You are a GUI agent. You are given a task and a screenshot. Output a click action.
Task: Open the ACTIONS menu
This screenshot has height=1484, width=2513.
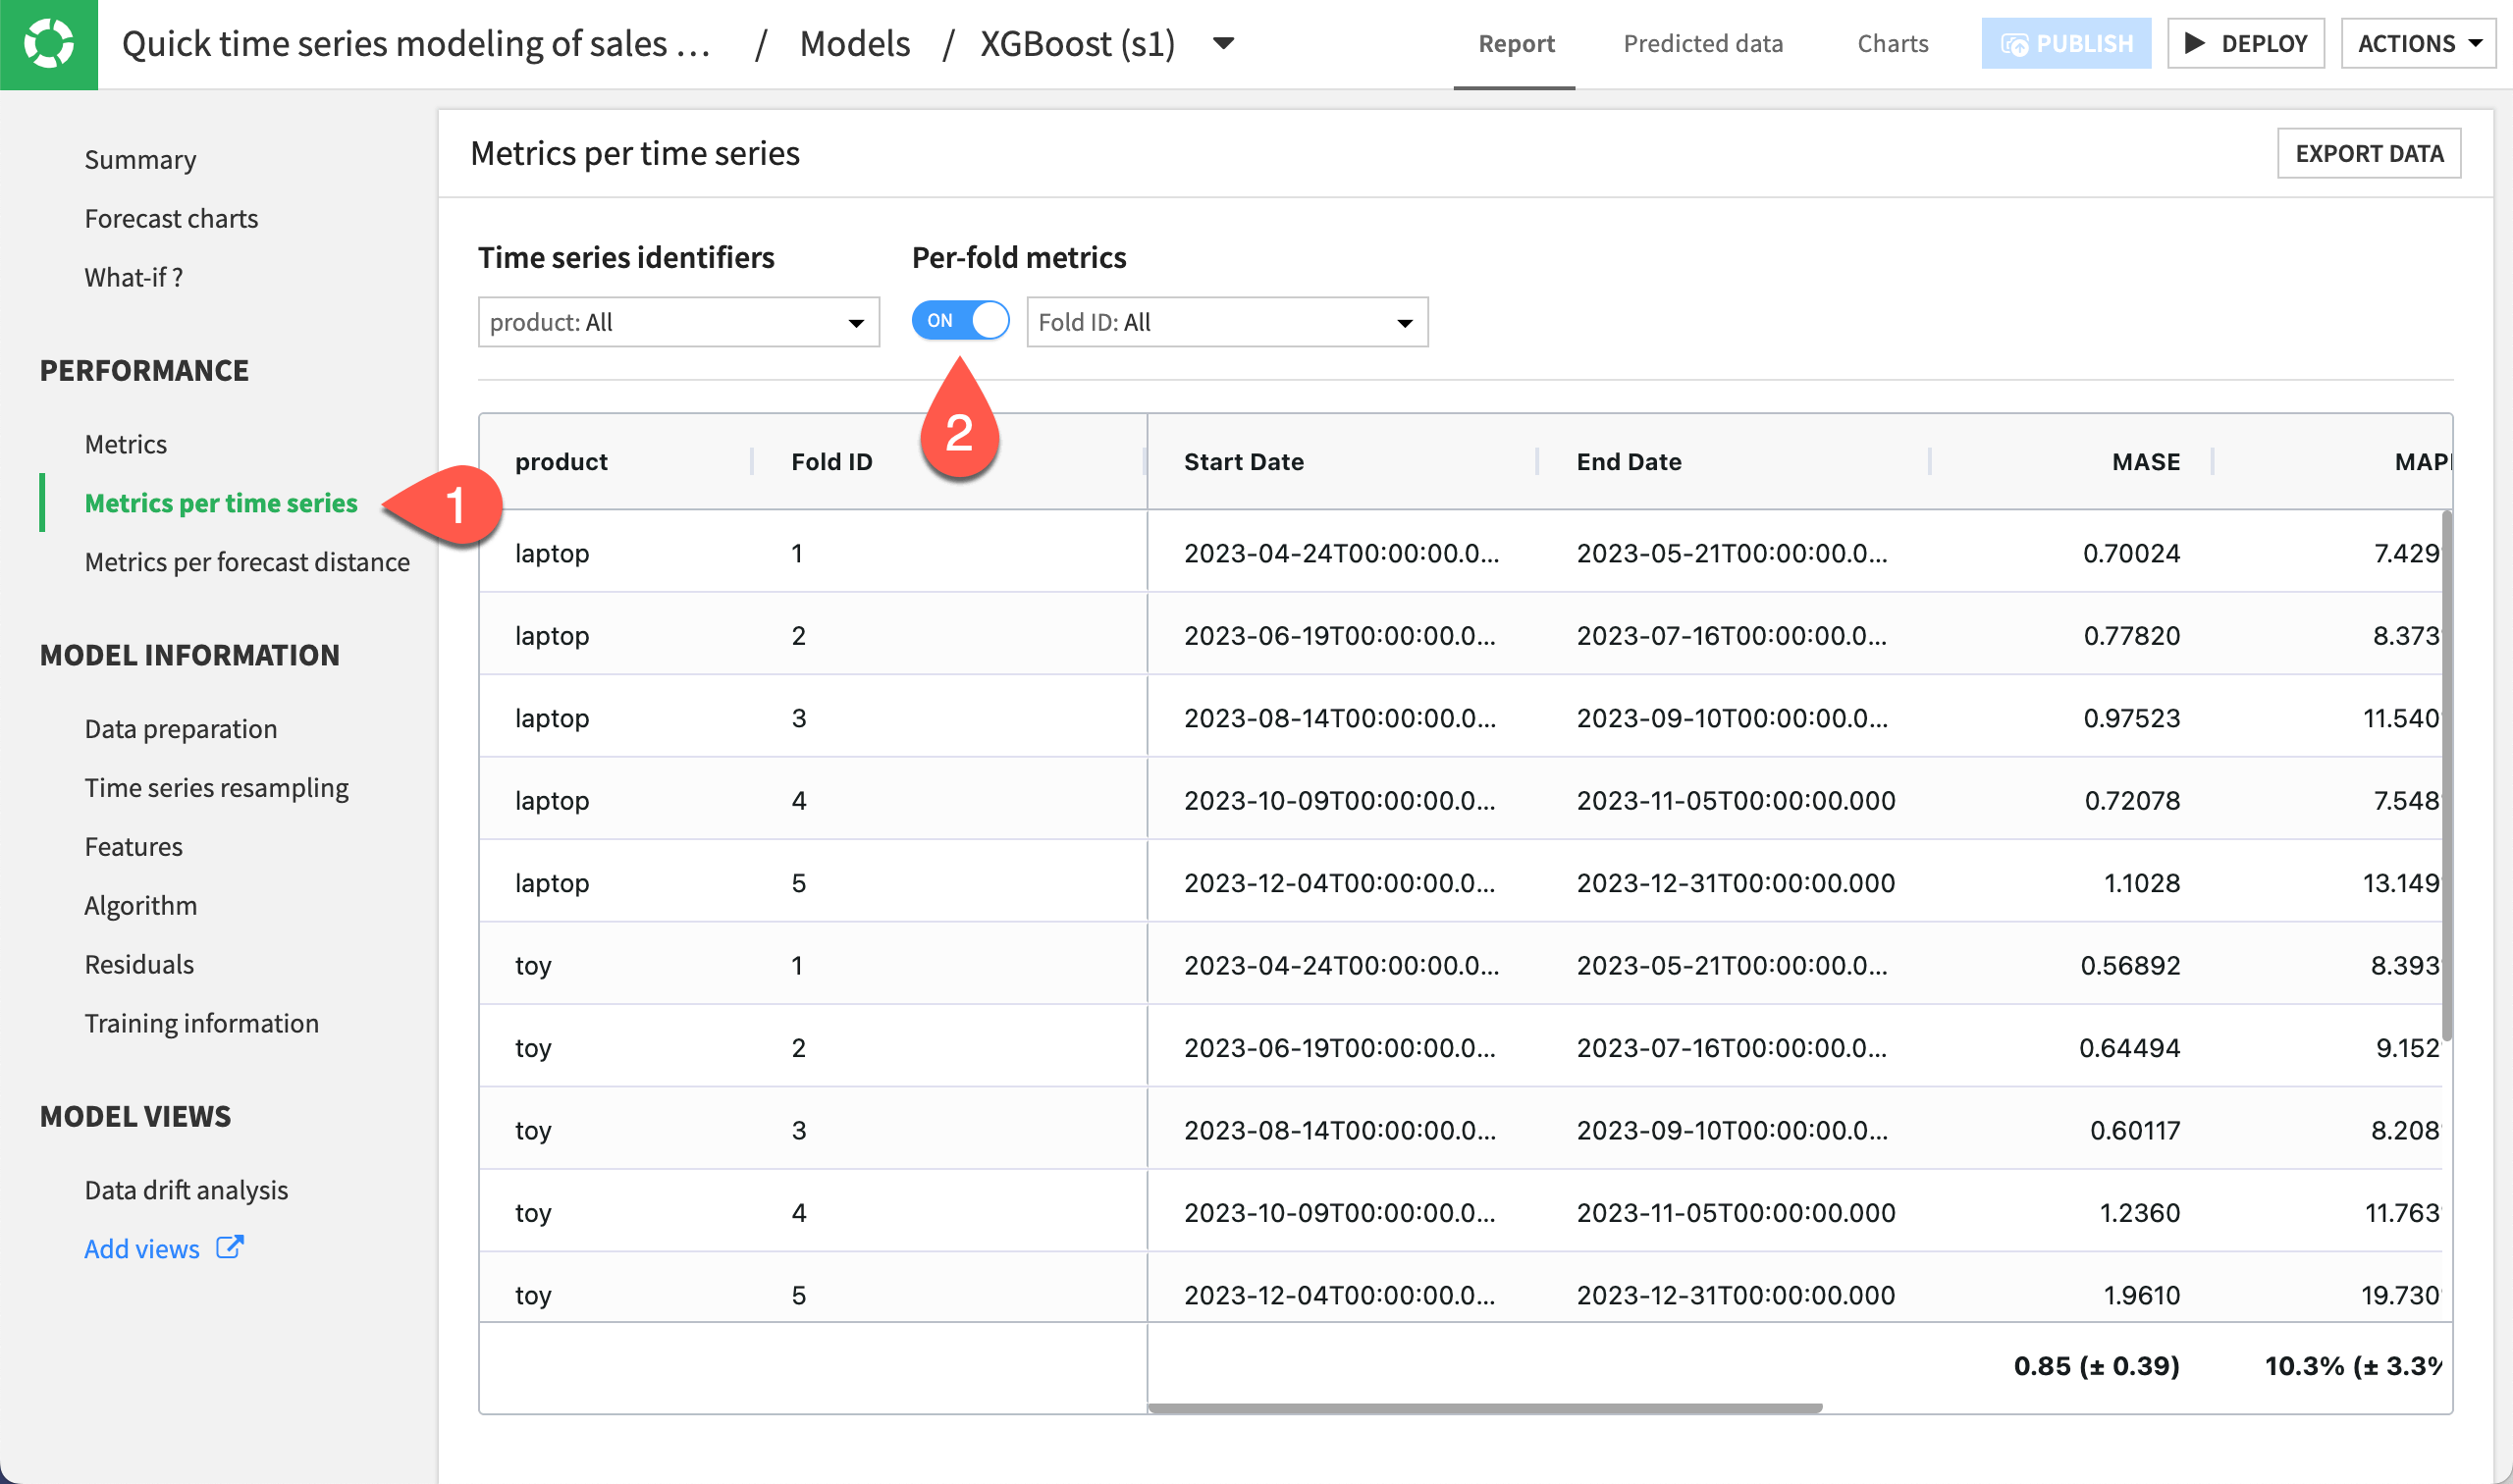point(2417,43)
